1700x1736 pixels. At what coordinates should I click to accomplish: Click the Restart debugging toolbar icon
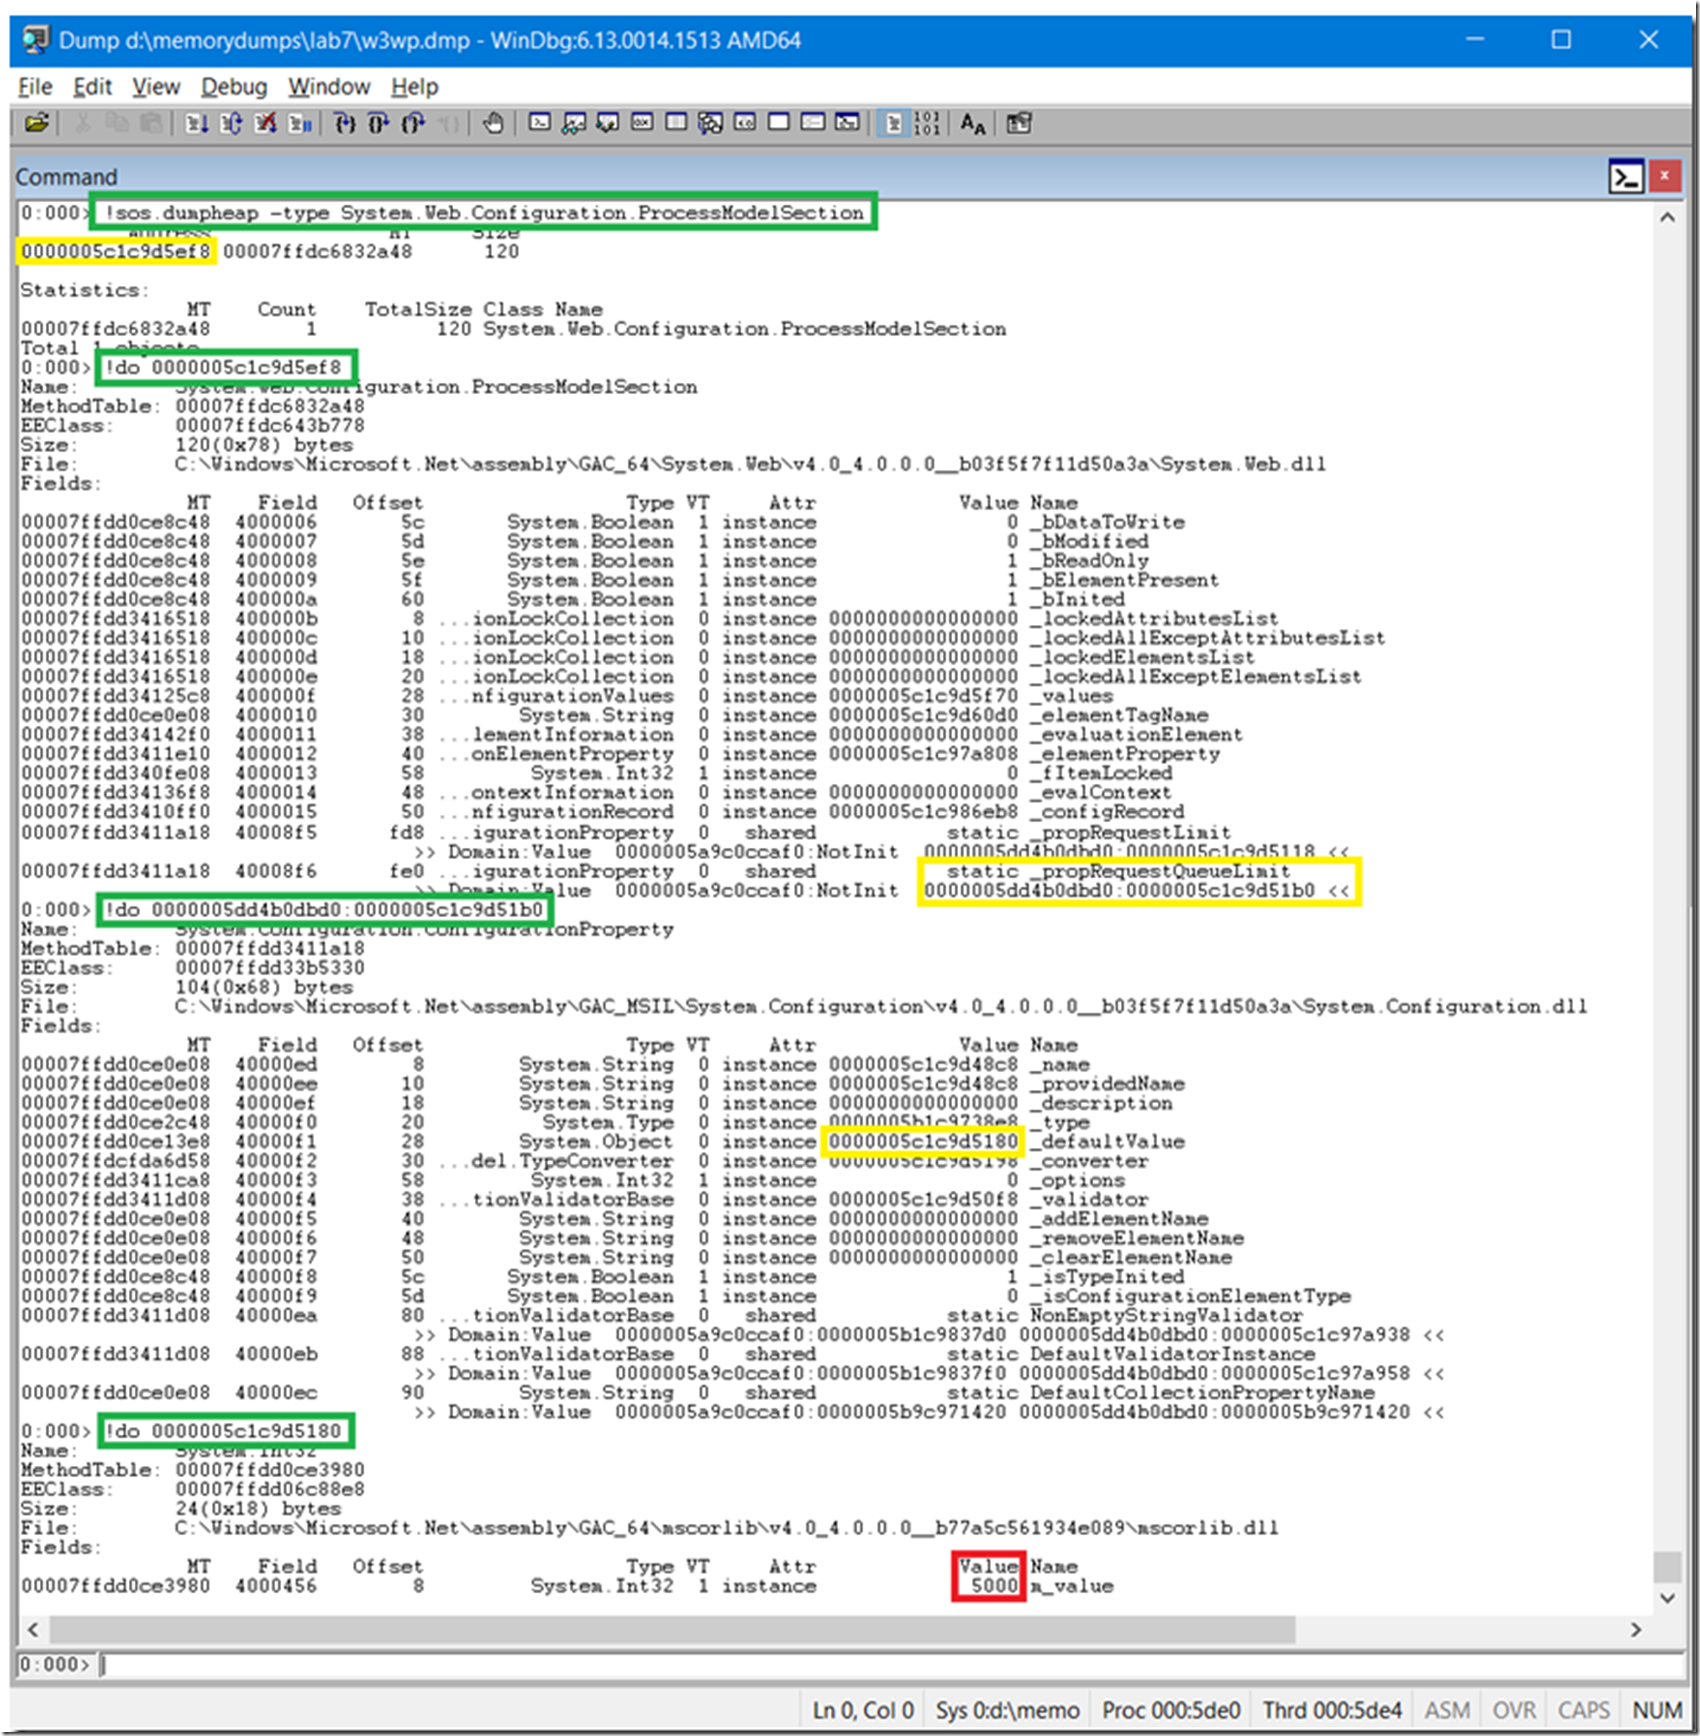point(231,123)
